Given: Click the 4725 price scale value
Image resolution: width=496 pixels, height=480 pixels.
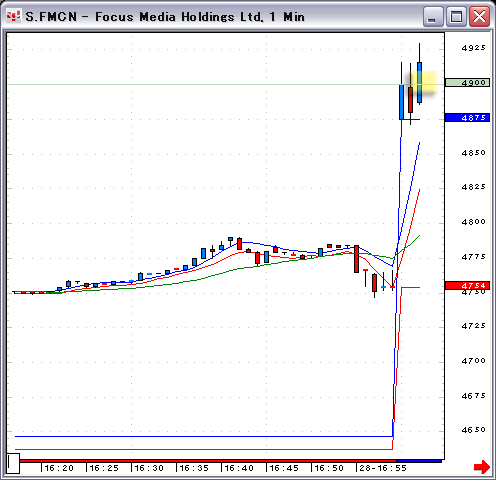Looking at the screenshot, I should point(473,326).
